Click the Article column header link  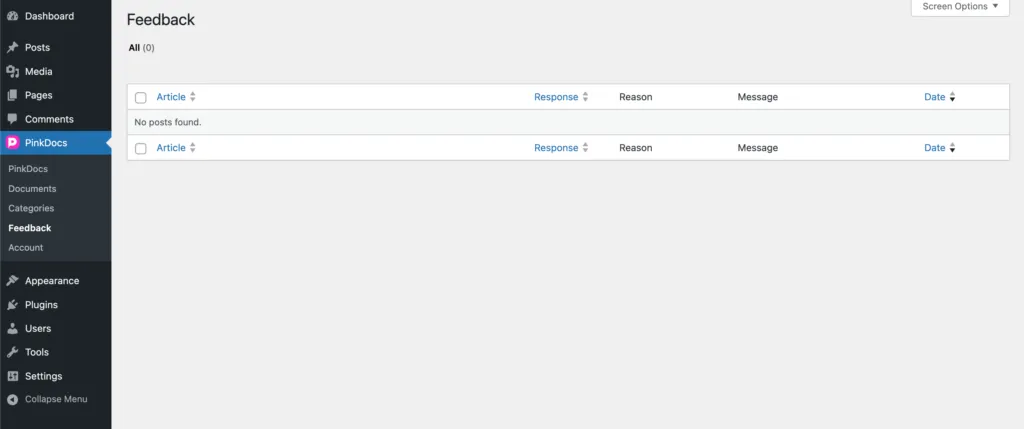pyautogui.click(x=171, y=97)
